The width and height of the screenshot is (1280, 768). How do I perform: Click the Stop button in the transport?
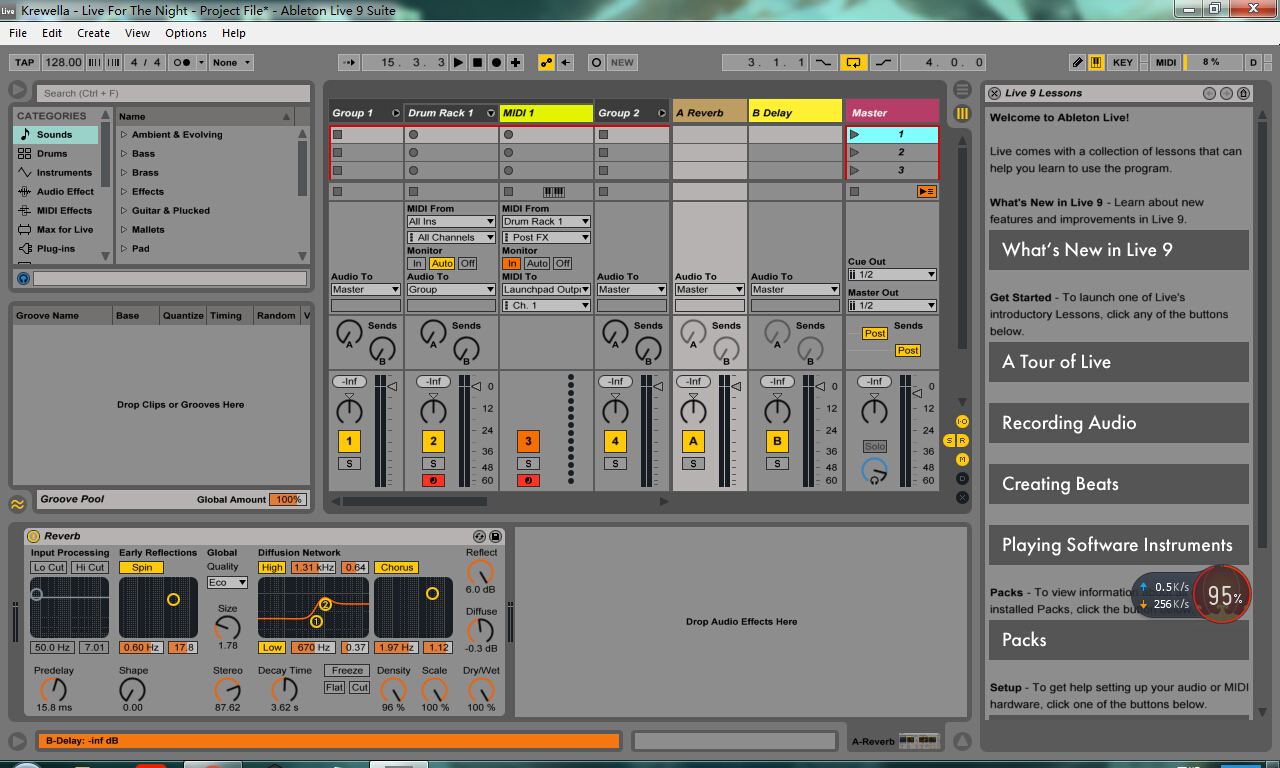pyautogui.click(x=477, y=62)
